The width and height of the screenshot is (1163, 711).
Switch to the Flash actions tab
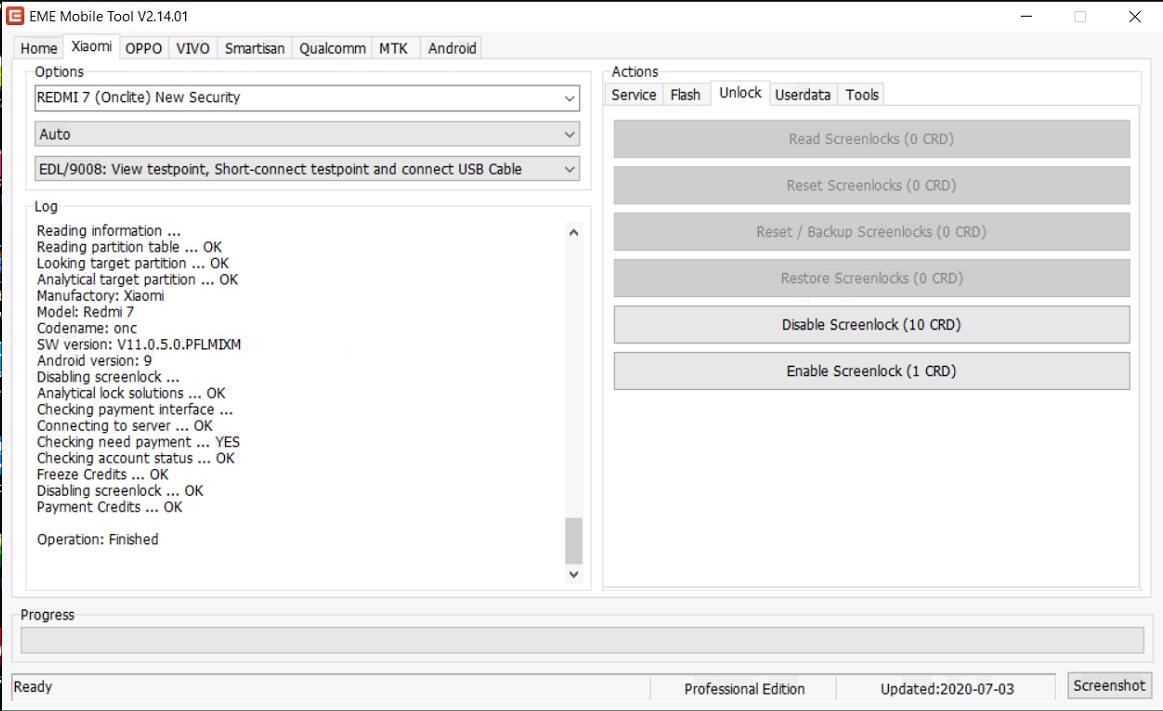pyautogui.click(x=685, y=95)
